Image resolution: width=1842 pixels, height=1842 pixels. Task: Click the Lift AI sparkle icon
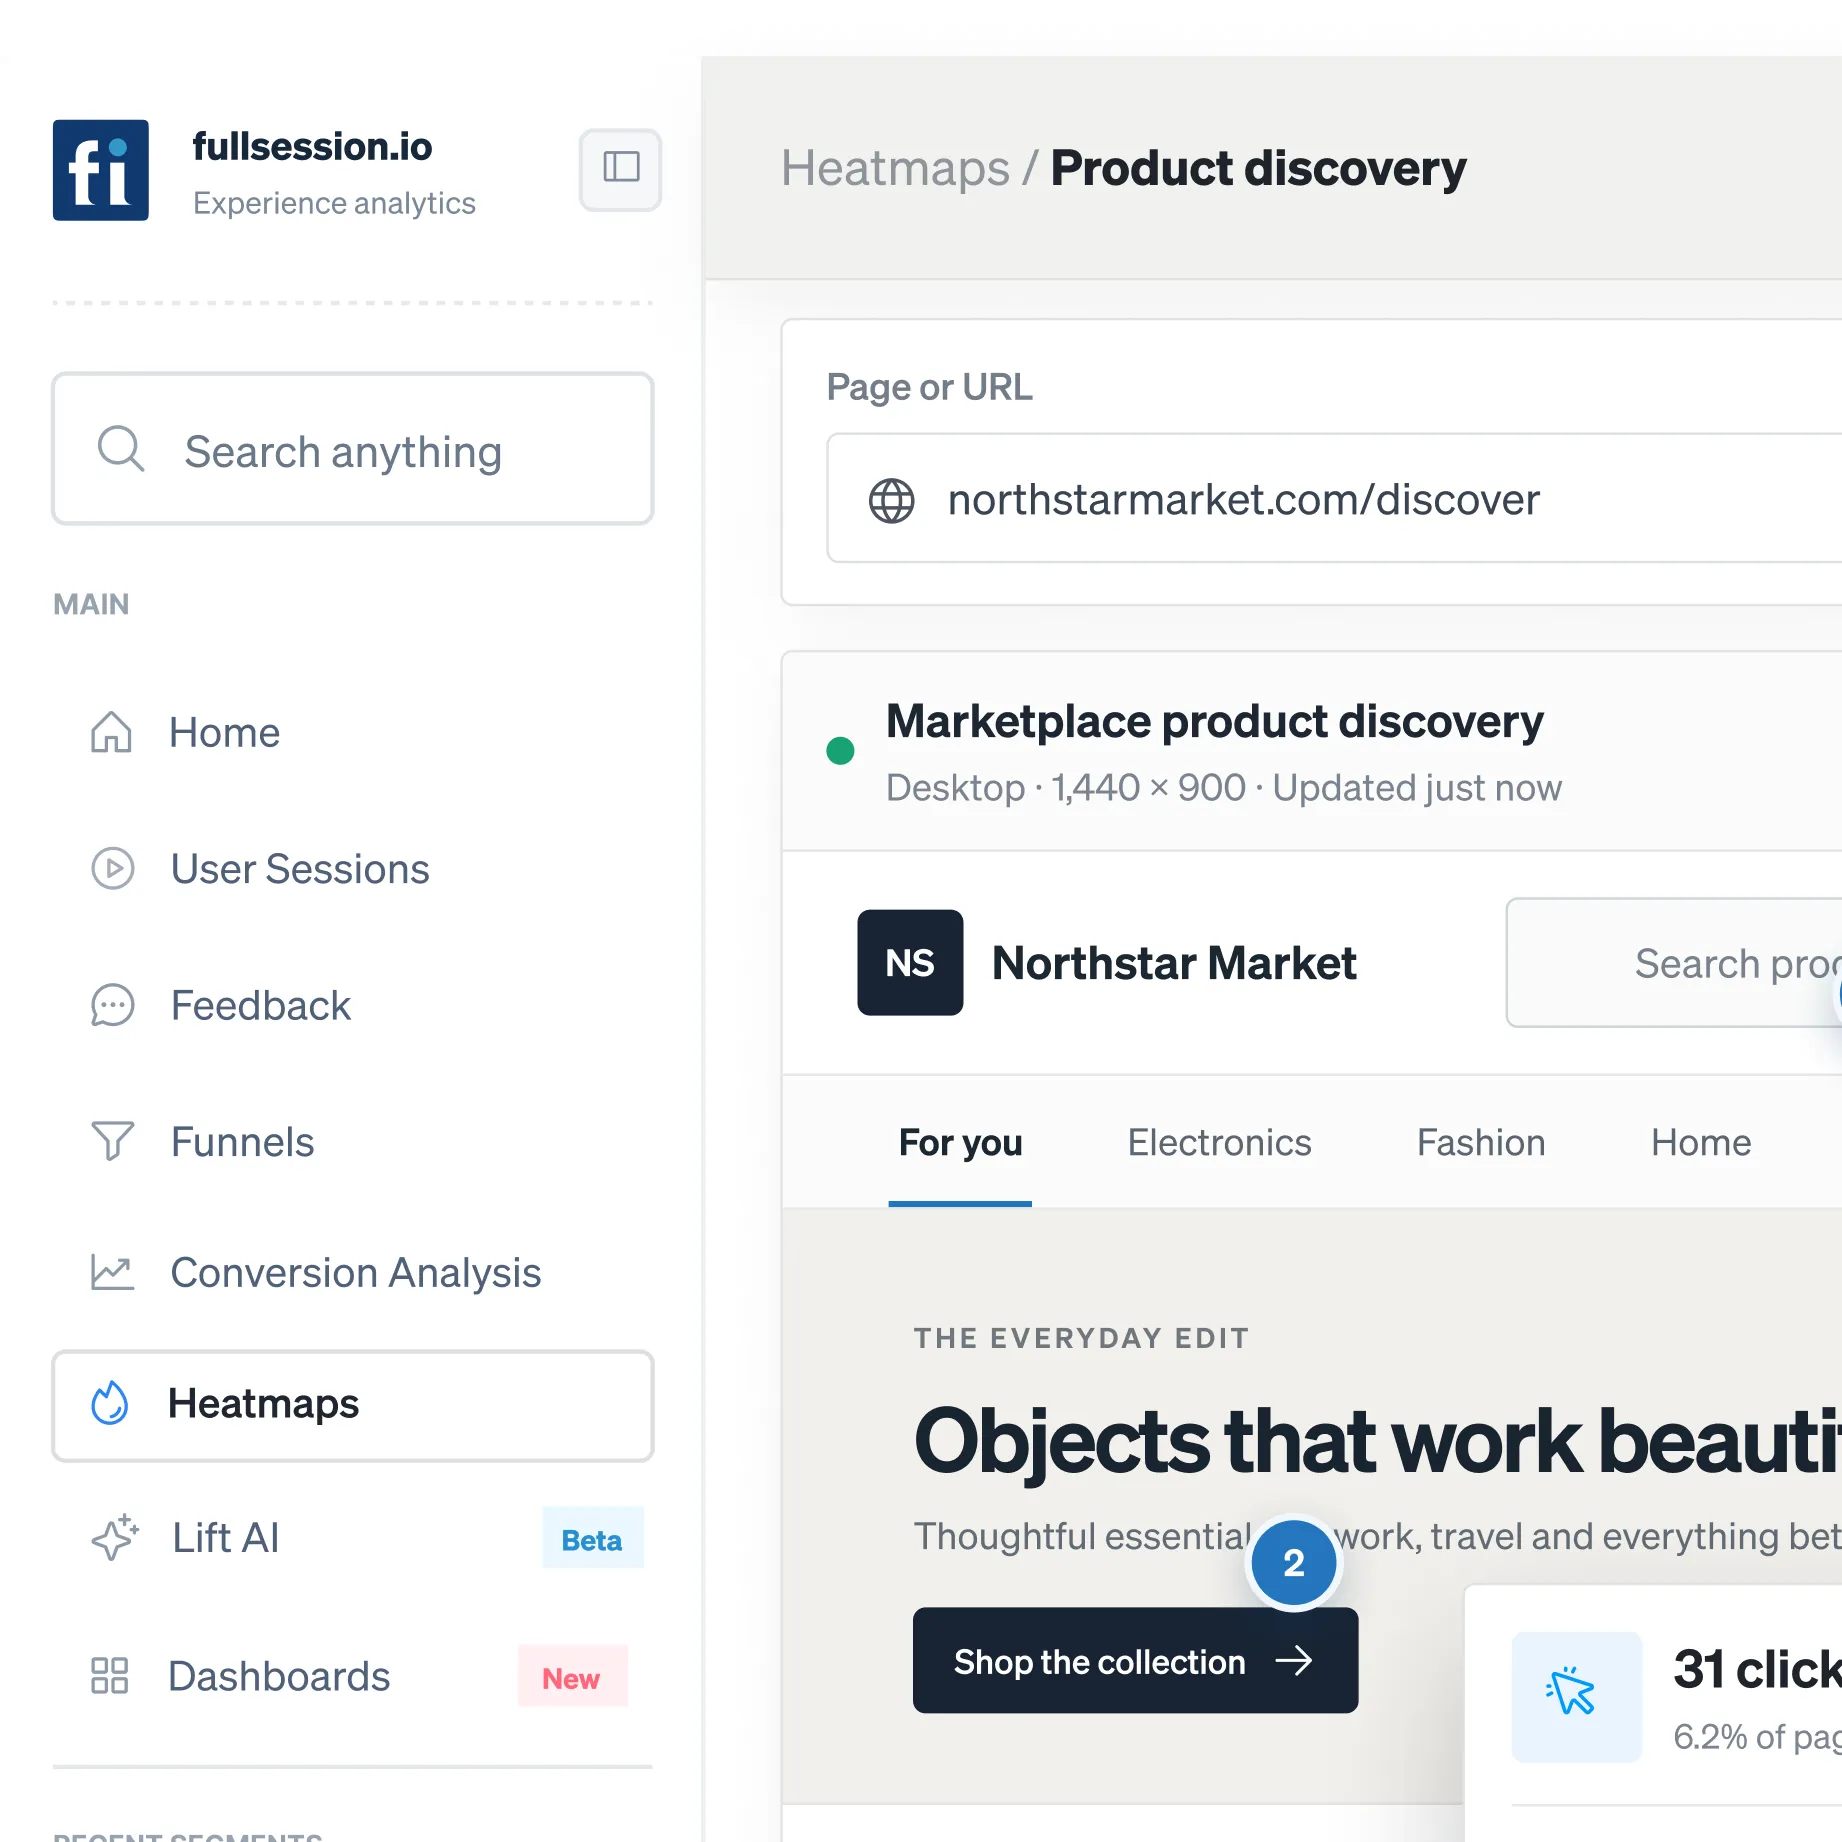(114, 1537)
